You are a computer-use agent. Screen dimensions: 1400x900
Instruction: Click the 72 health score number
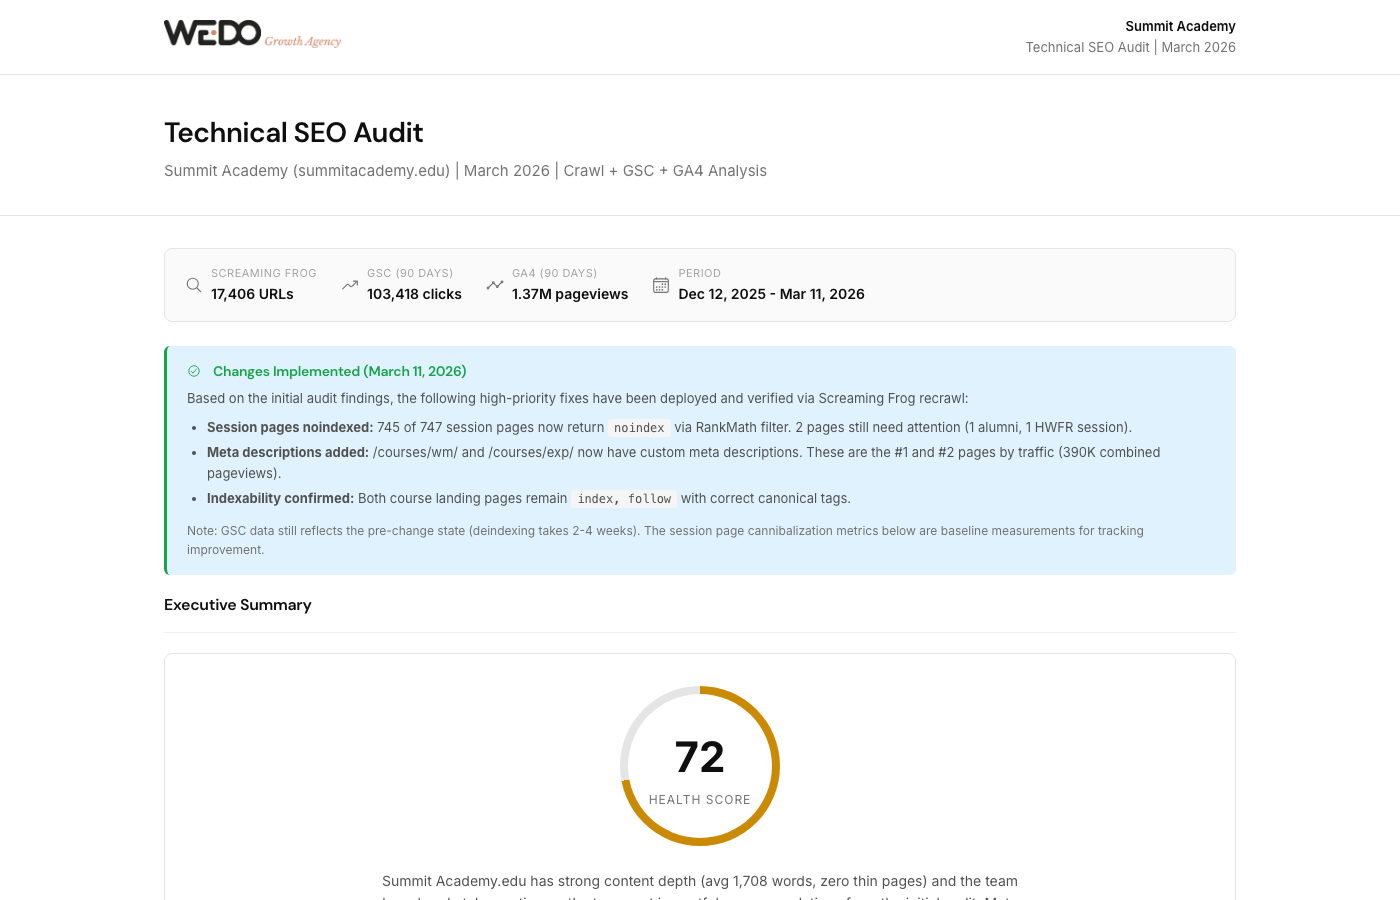point(700,757)
